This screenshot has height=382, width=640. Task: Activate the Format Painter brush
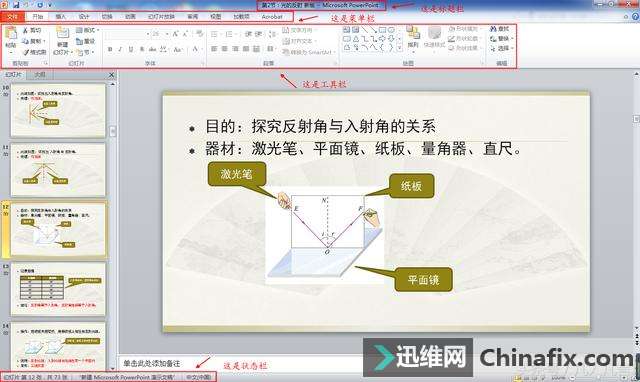pyautogui.click(x=26, y=52)
